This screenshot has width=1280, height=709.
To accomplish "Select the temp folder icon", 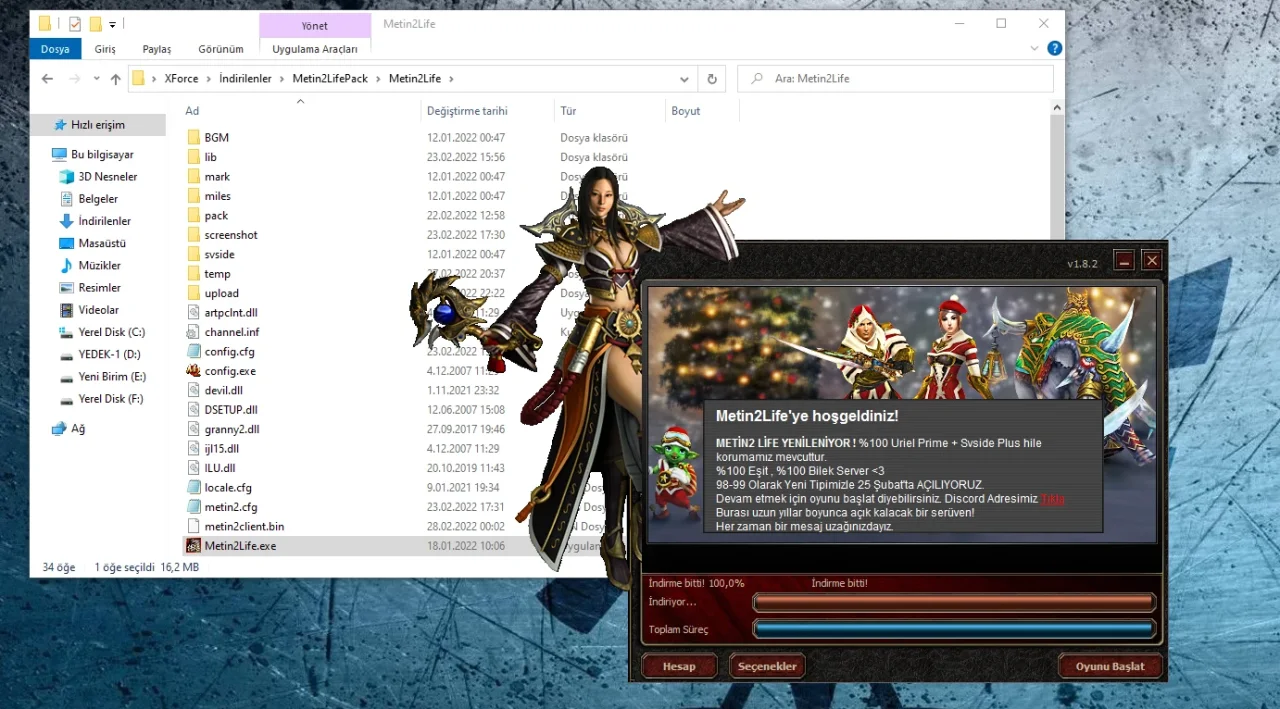I will point(194,274).
